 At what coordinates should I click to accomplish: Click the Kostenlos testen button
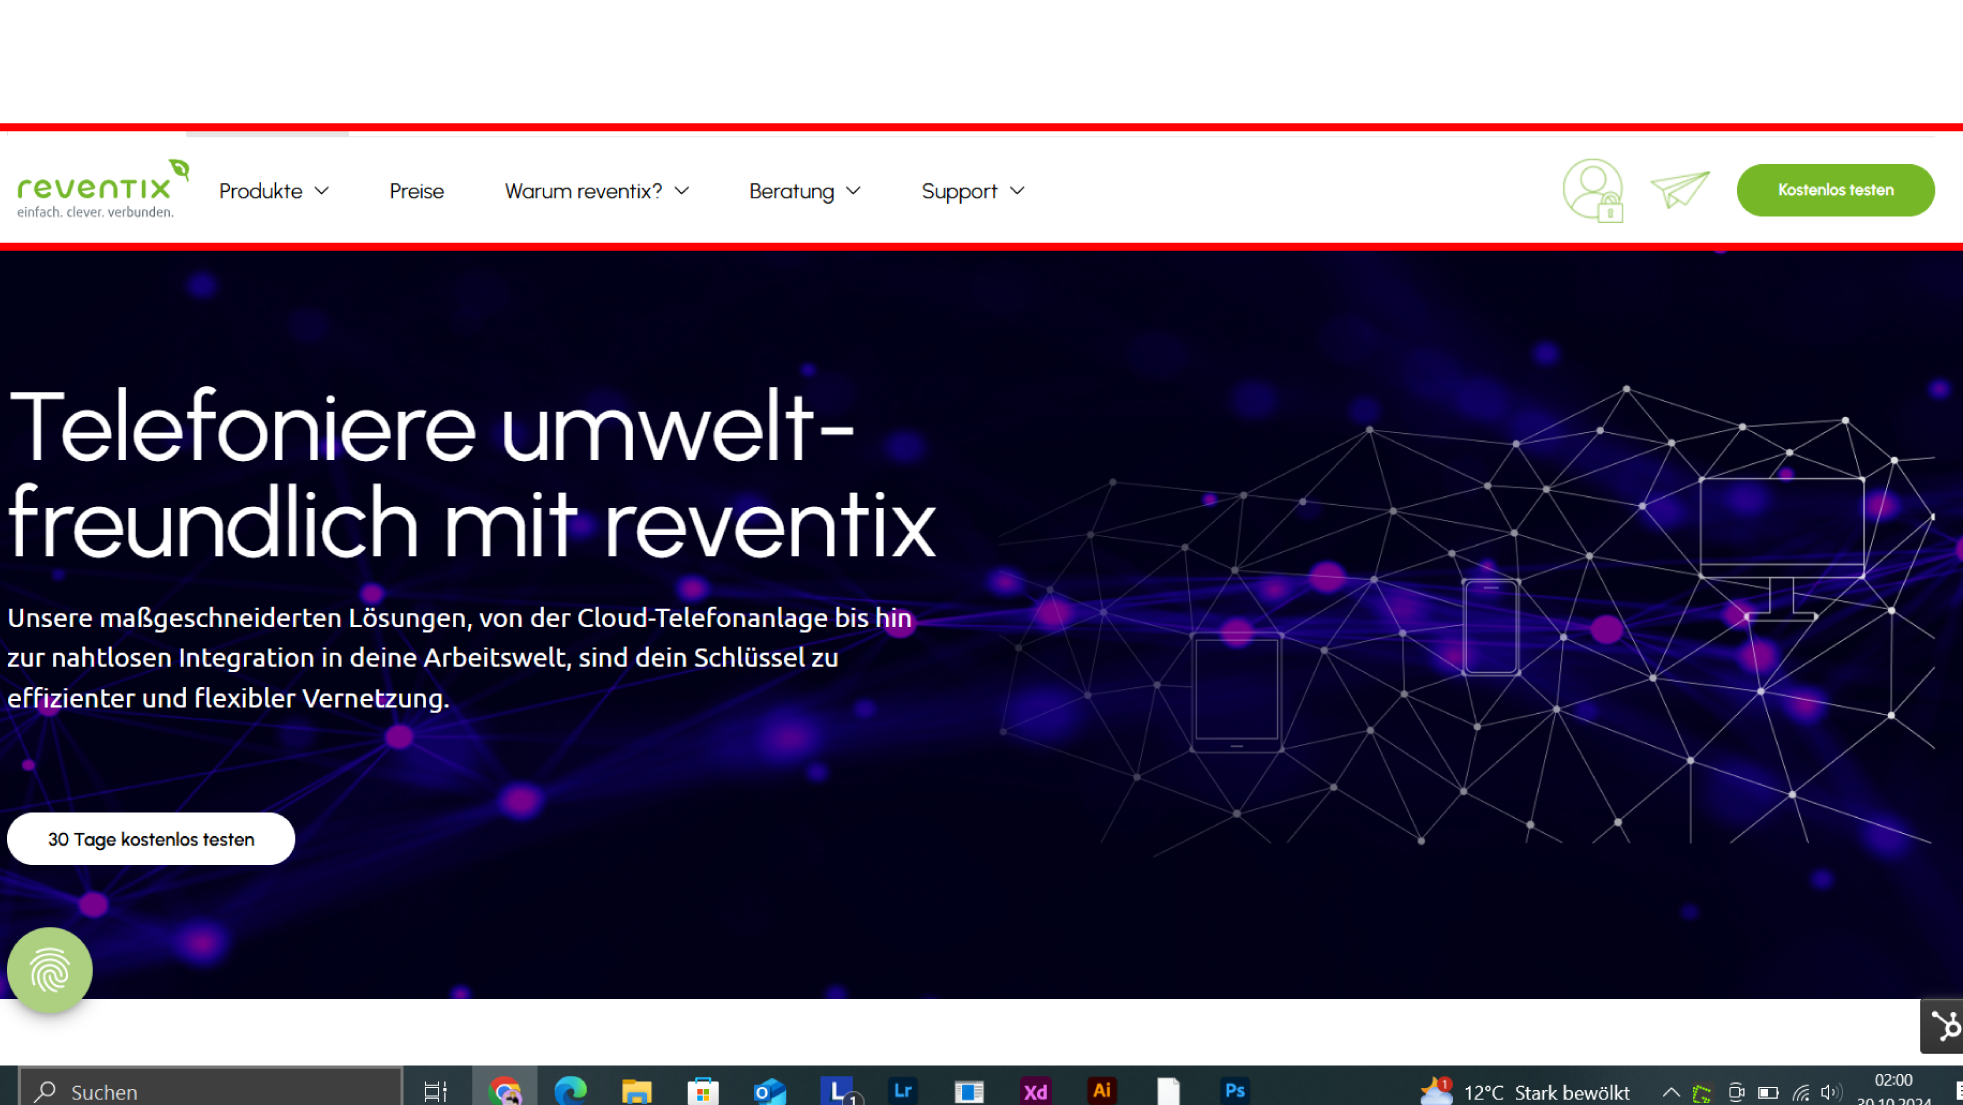tap(1835, 190)
